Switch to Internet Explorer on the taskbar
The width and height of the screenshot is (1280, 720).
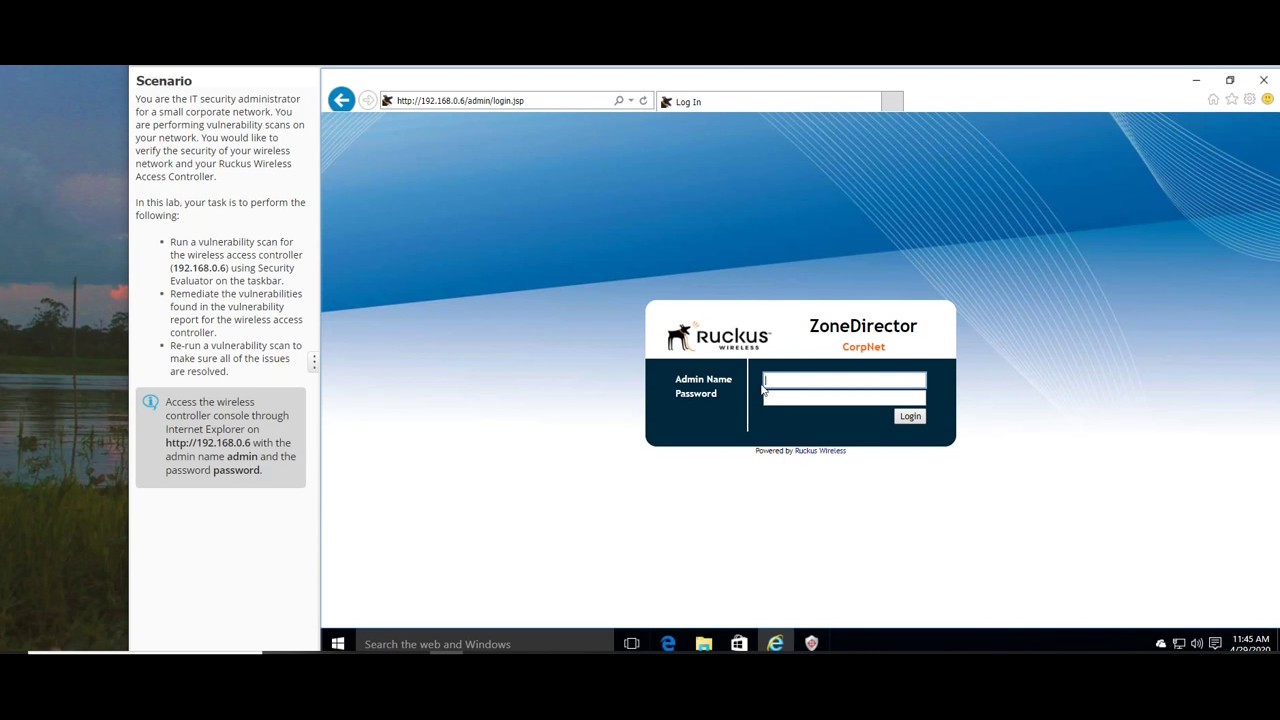(775, 644)
